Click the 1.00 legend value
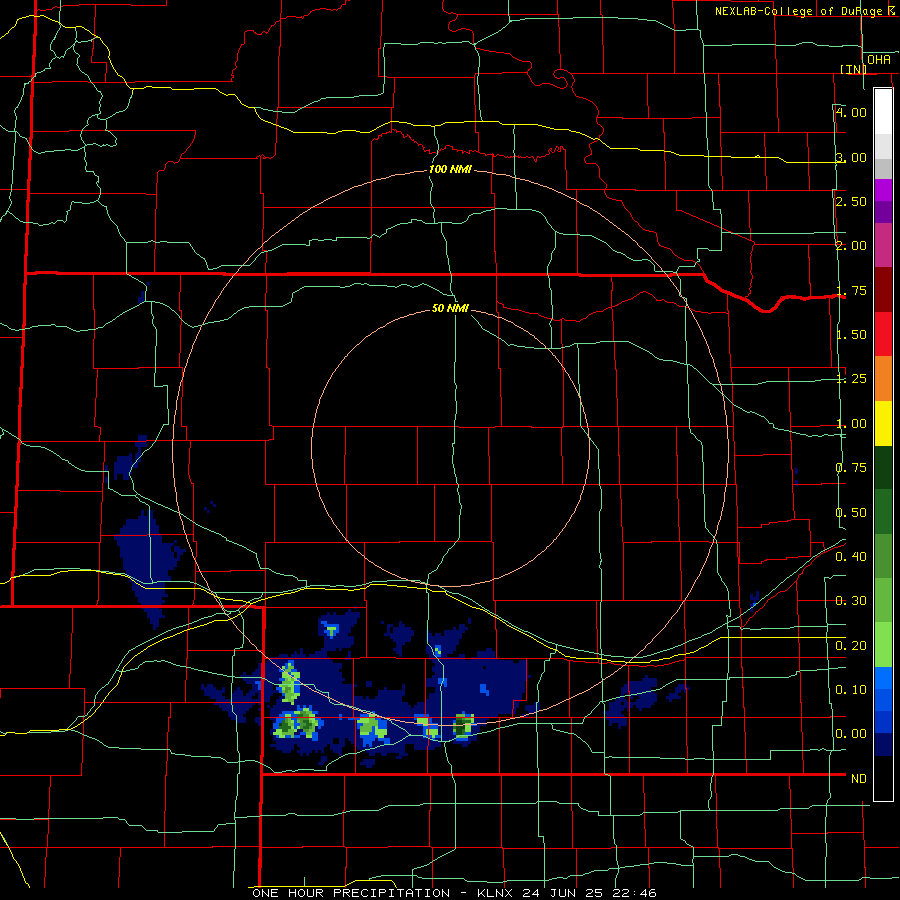 tap(851, 424)
